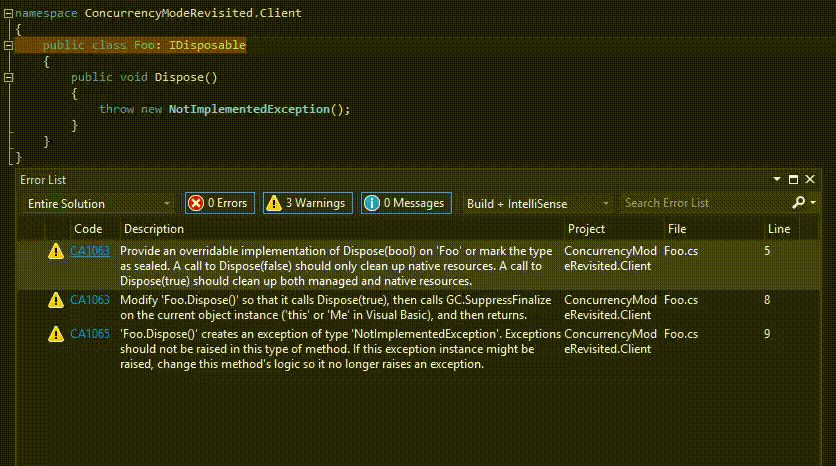Sort by the Code column header
836x466 pixels.
[88, 229]
